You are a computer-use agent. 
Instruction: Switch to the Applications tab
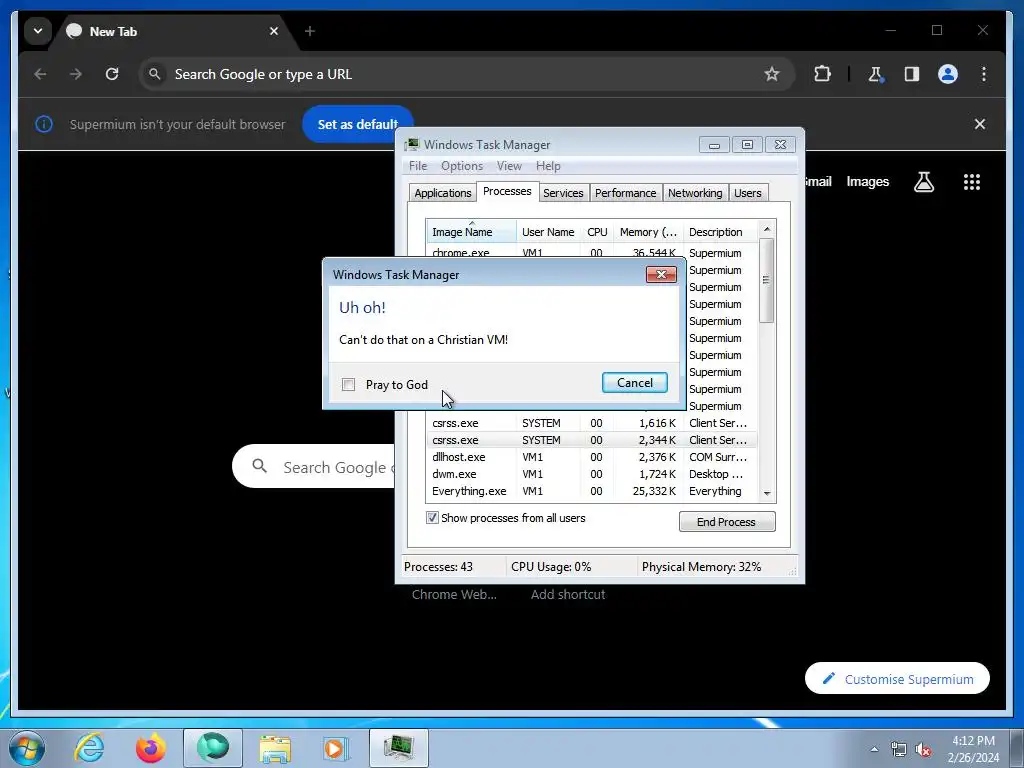443,193
